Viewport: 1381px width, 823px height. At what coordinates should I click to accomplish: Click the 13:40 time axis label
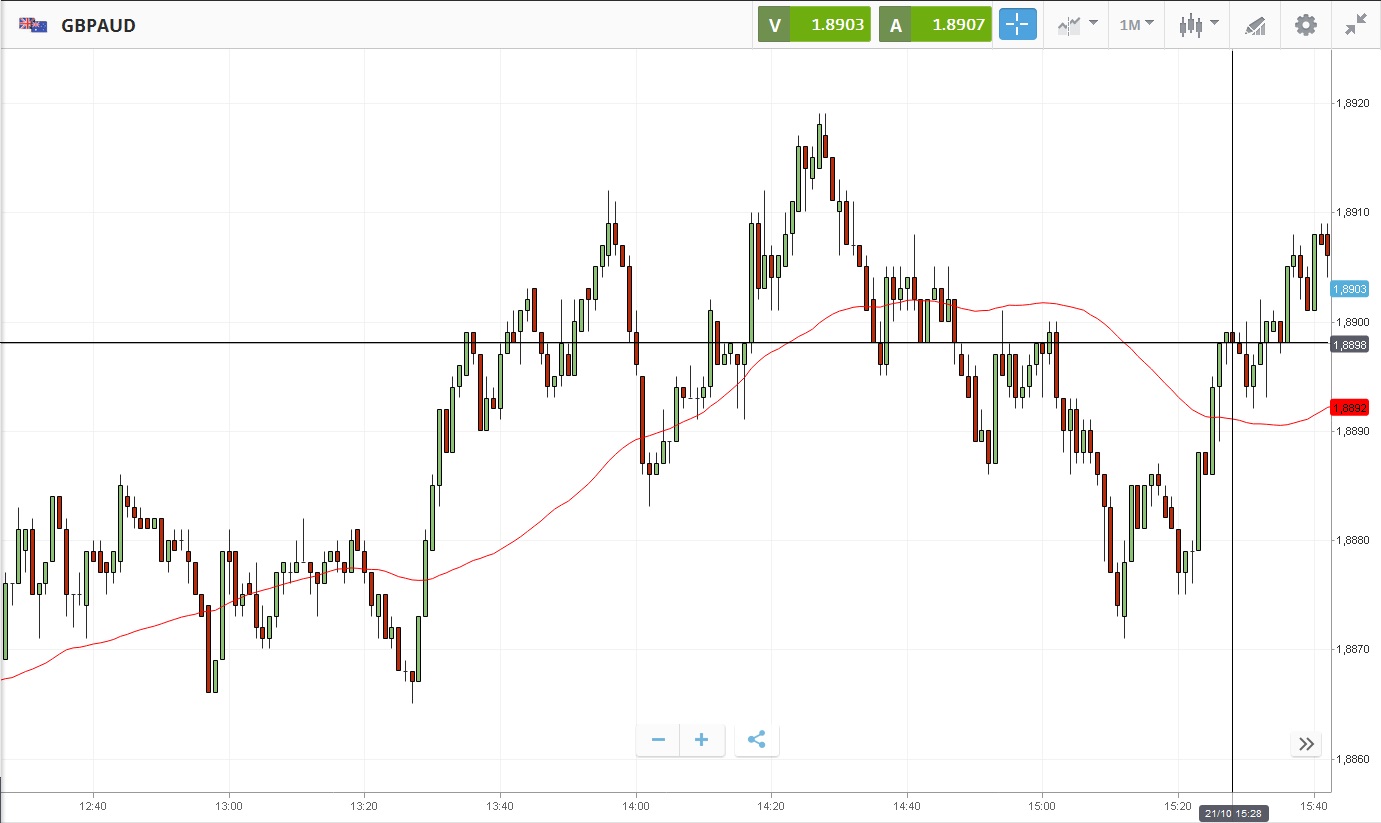click(500, 806)
